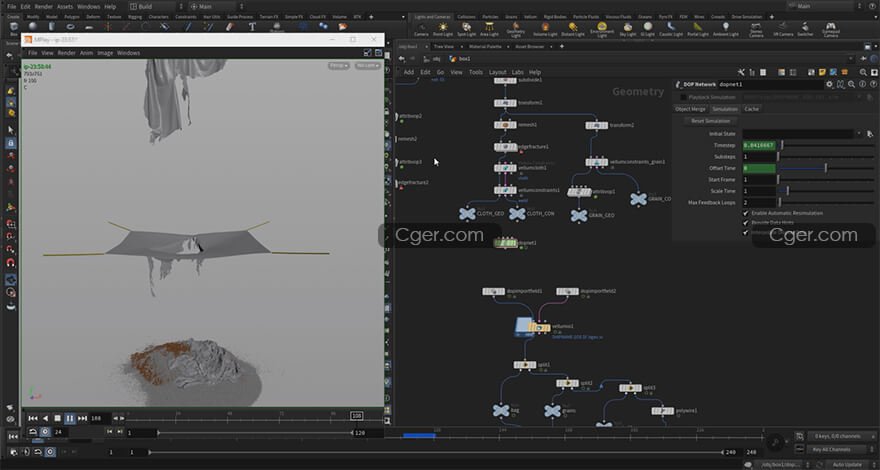This screenshot has width=880, height=470.
Task: Open the Anim menu in MPlay
Action: pyautogui.click(x=86, y=53)
